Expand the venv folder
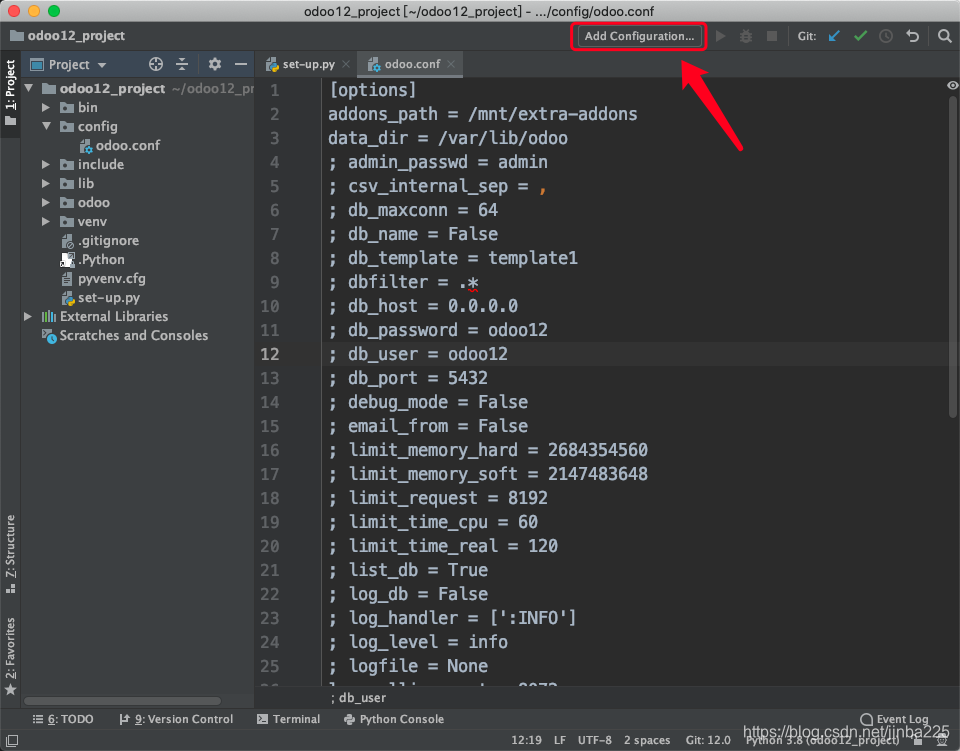 coord(46,221)
